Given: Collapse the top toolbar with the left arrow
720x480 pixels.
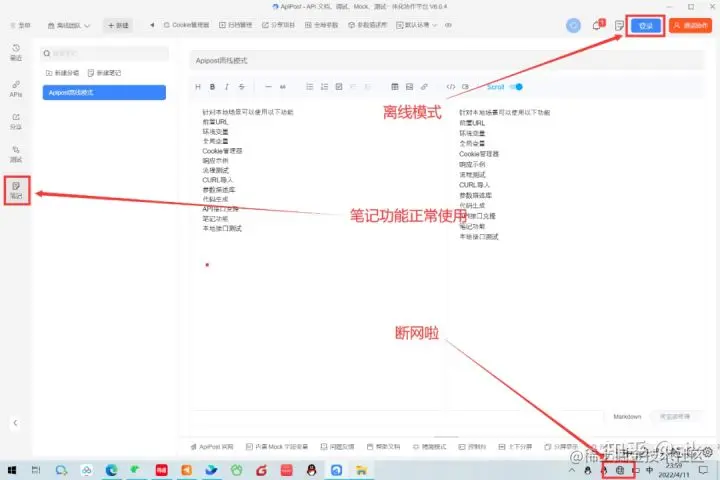Looking at the screenshot, I should click(x=152, y=25).
